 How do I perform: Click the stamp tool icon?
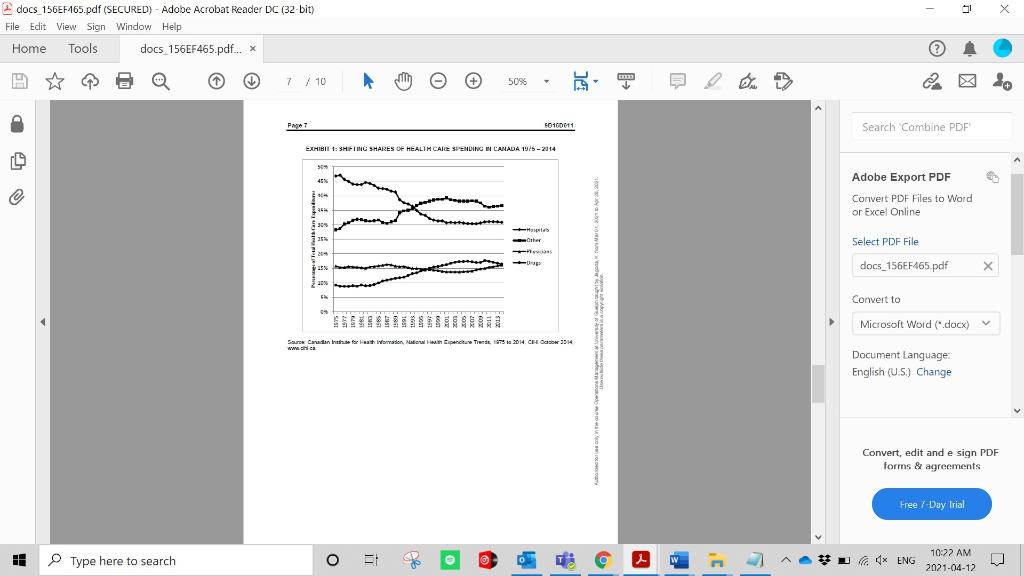pyautogui.click(x=783, y=81)
